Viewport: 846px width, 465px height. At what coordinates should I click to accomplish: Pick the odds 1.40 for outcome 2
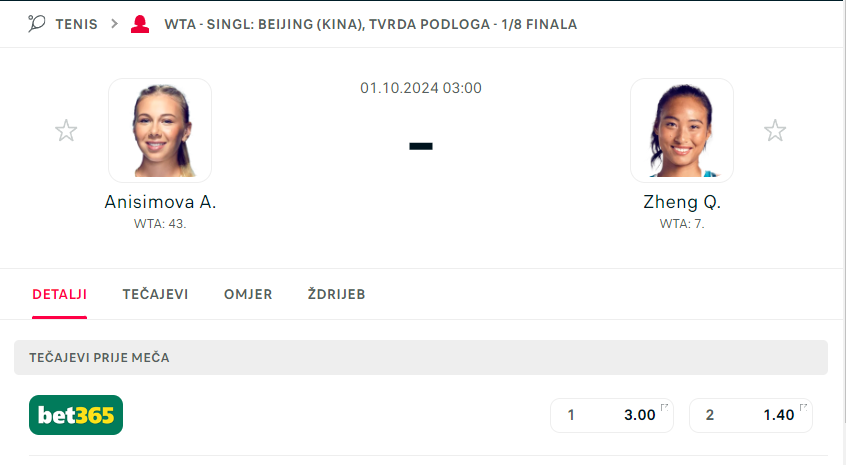[750, 415]
